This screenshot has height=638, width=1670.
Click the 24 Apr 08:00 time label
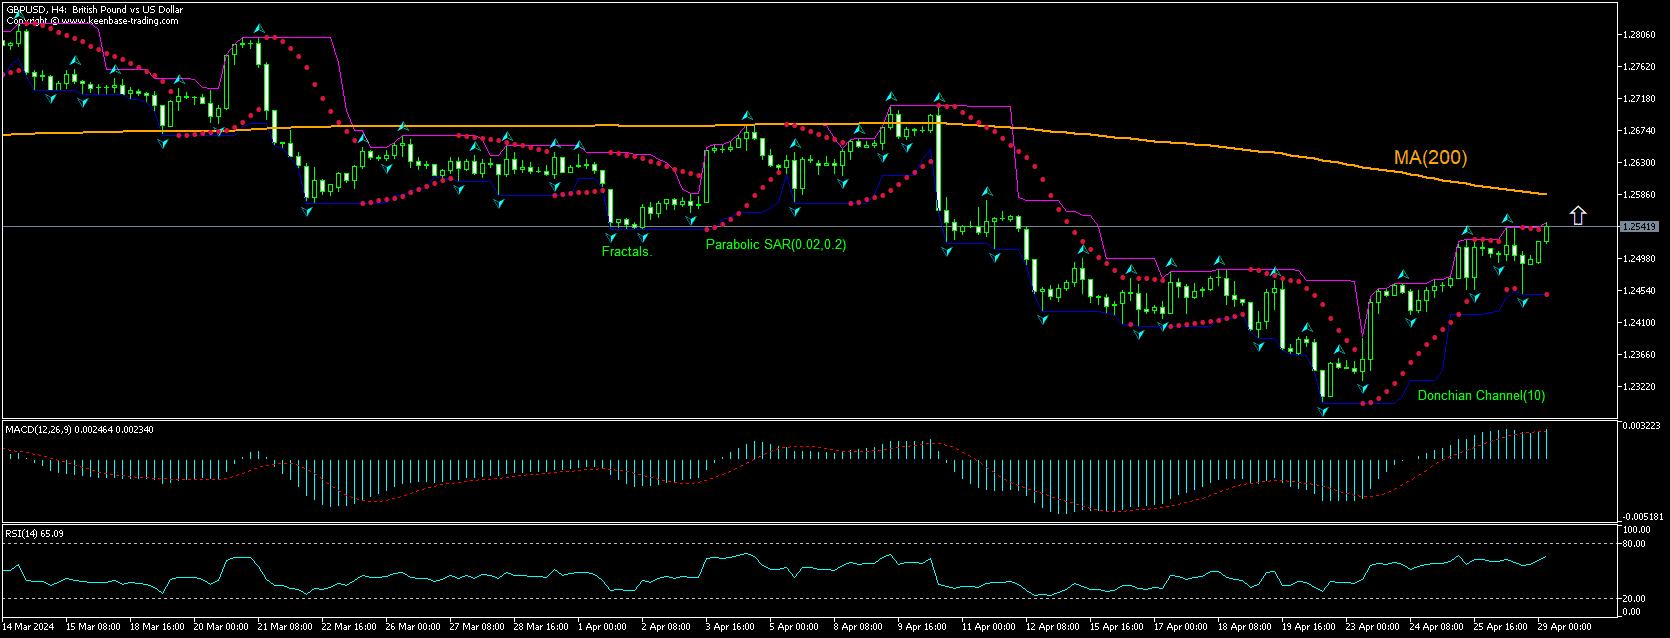[1437, 627]
